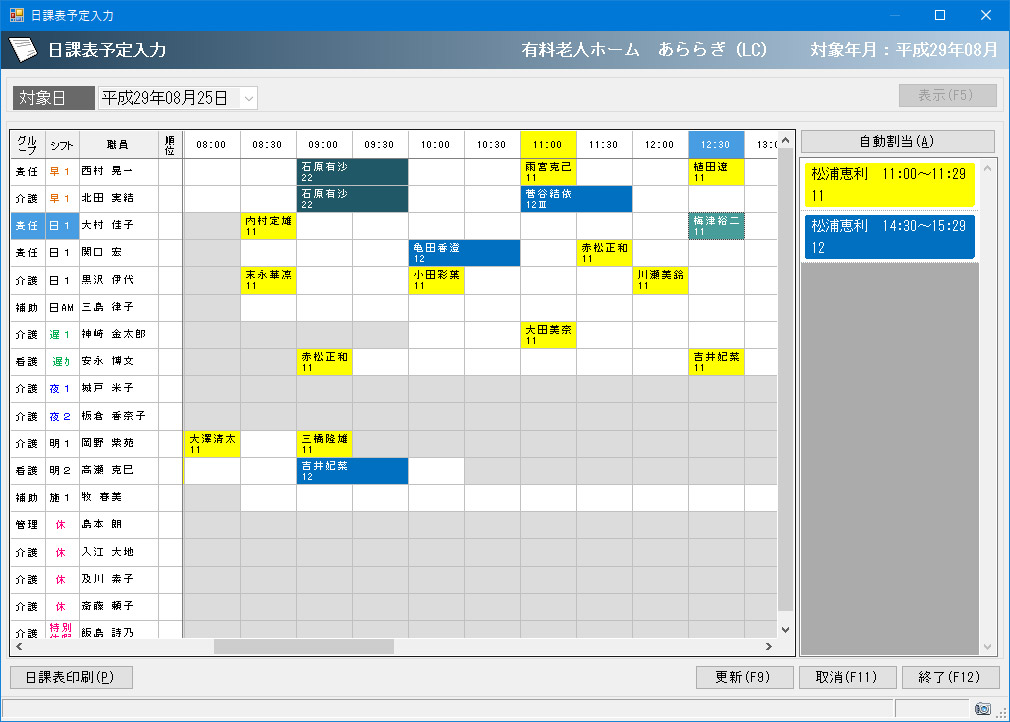The width and height of the screenshot is (1010, 722).
Task: Click up arrow of the 松浦恵利 list panel
Action: point(988,167)
